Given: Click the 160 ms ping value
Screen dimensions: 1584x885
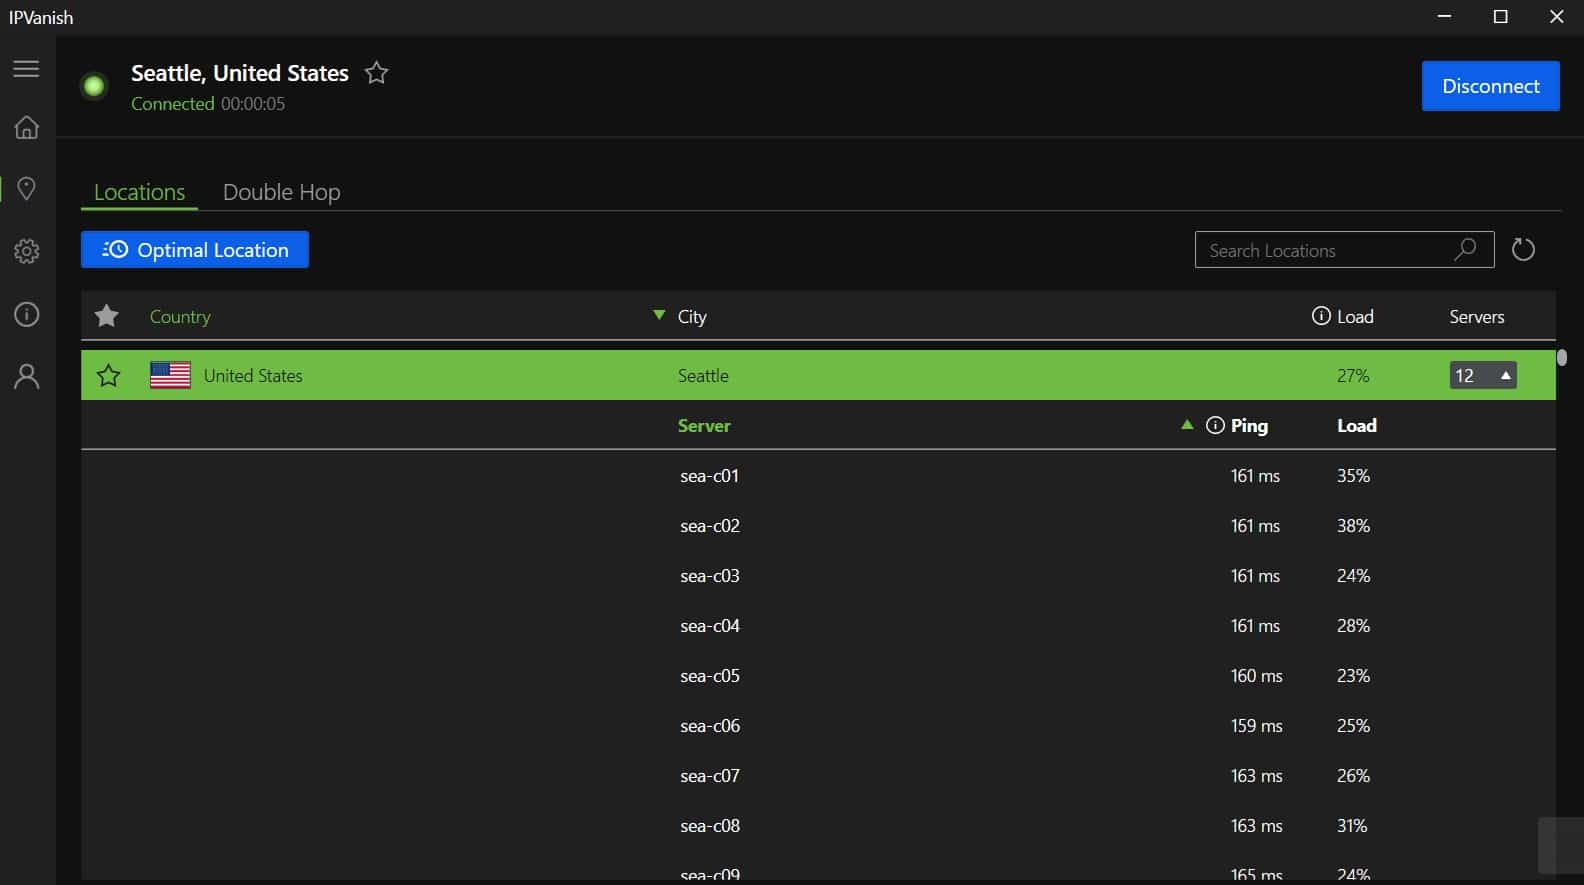Looking at the screenshot, I should [1256, 675].
